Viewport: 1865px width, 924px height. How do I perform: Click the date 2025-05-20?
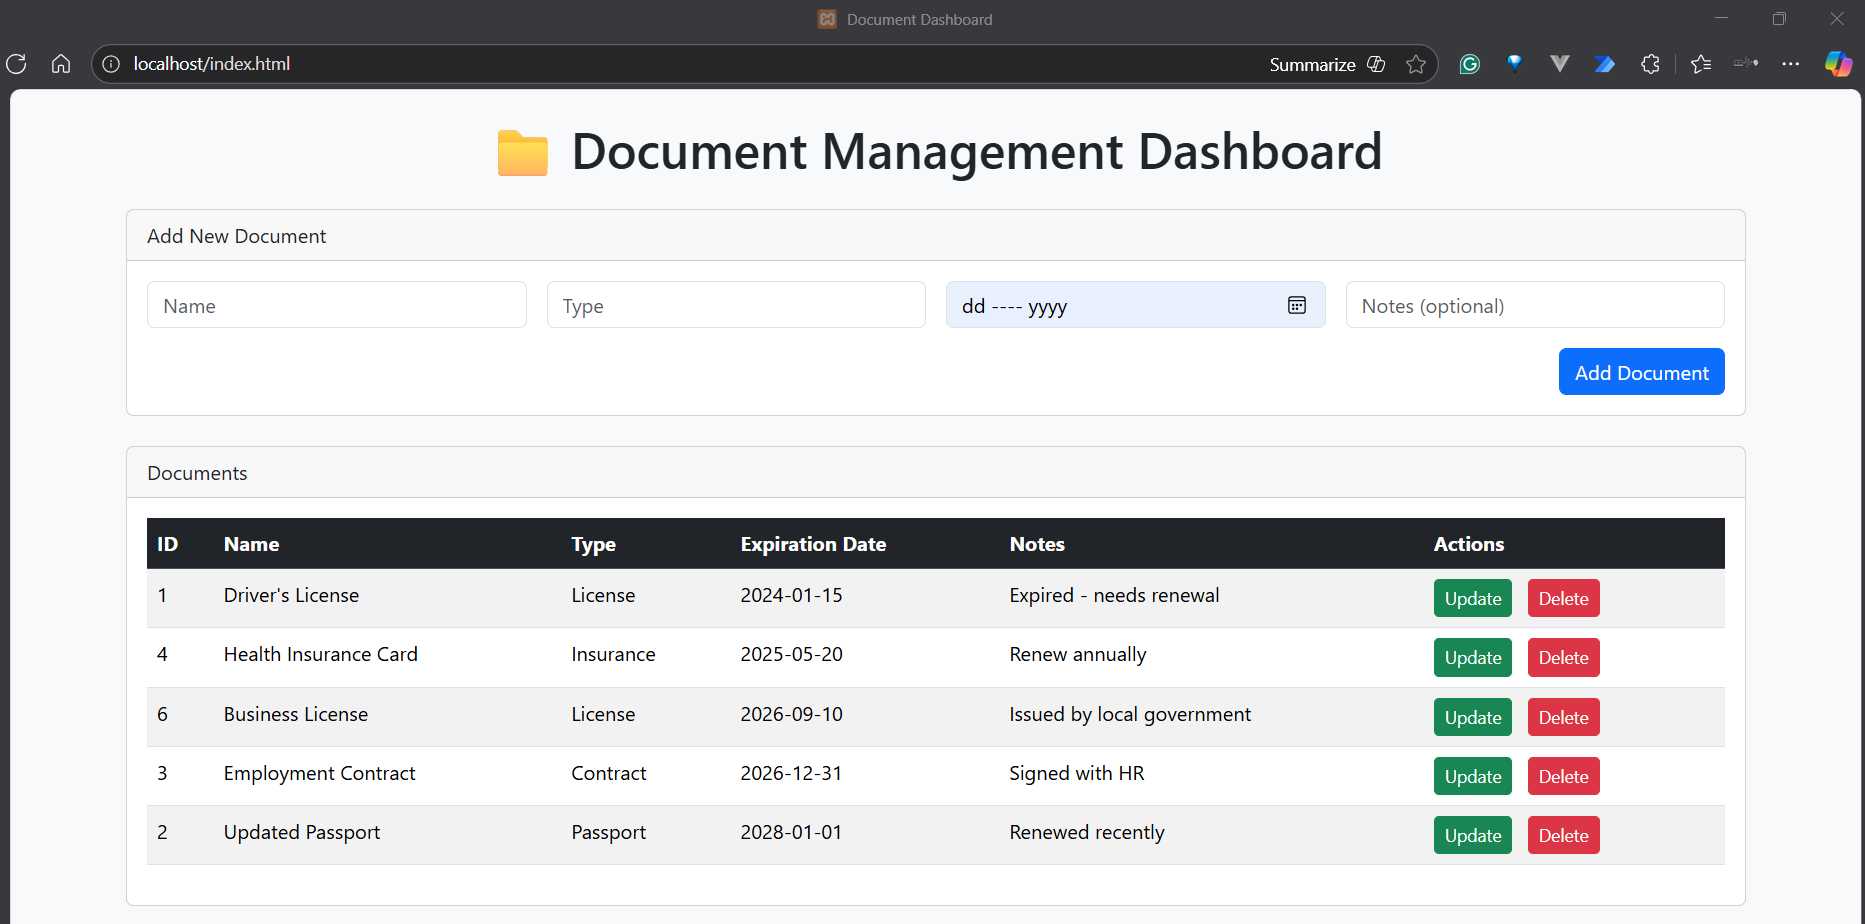click(791, 654)
